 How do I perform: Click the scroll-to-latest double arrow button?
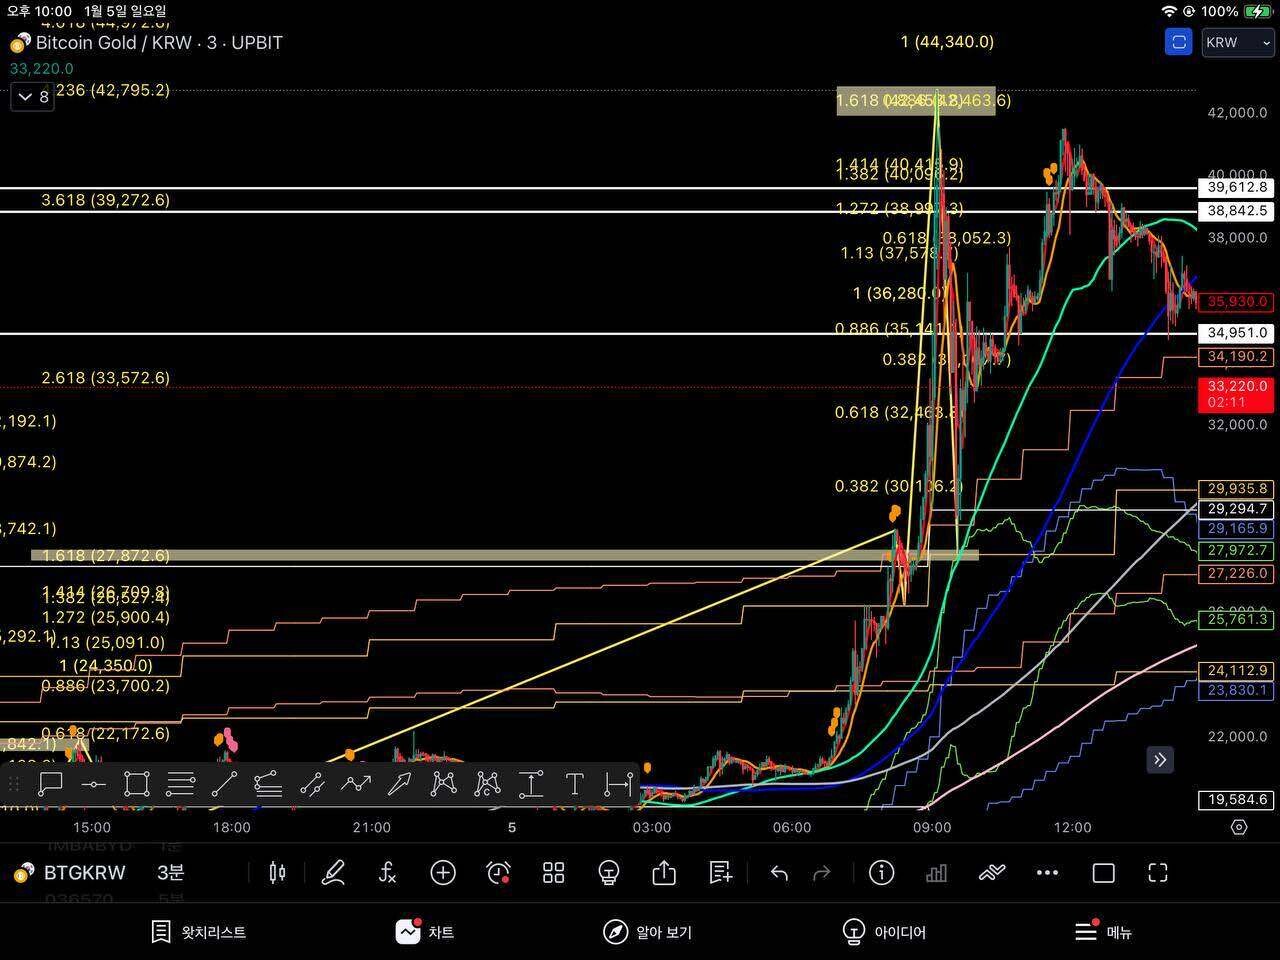[x=1160, y=760]
